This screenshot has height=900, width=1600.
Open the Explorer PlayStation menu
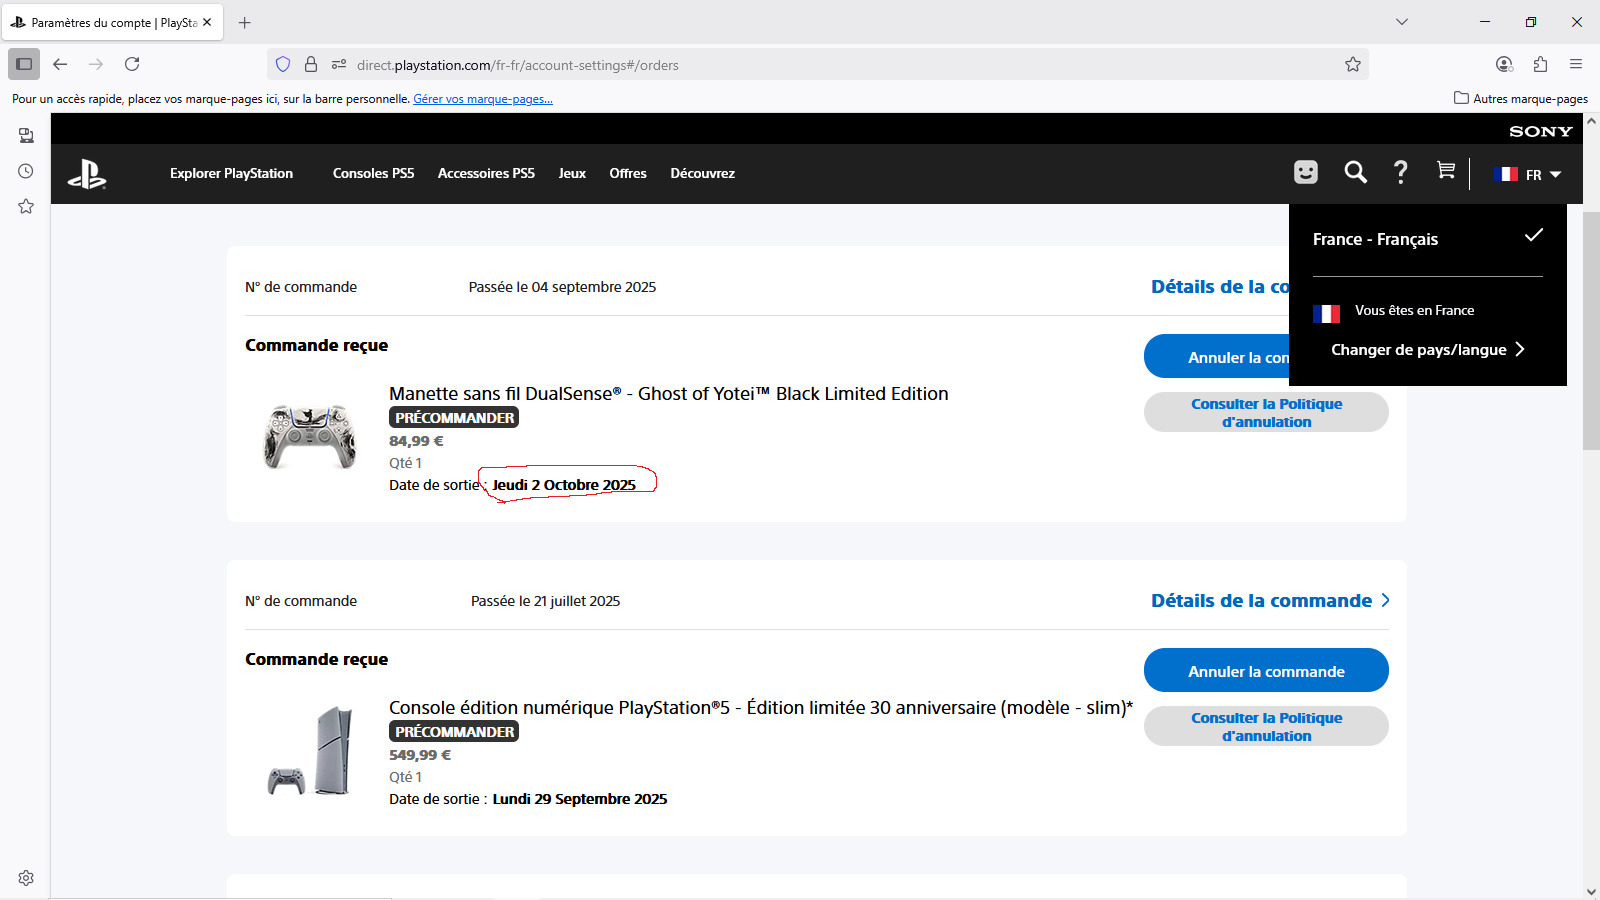tap(231, 173)
